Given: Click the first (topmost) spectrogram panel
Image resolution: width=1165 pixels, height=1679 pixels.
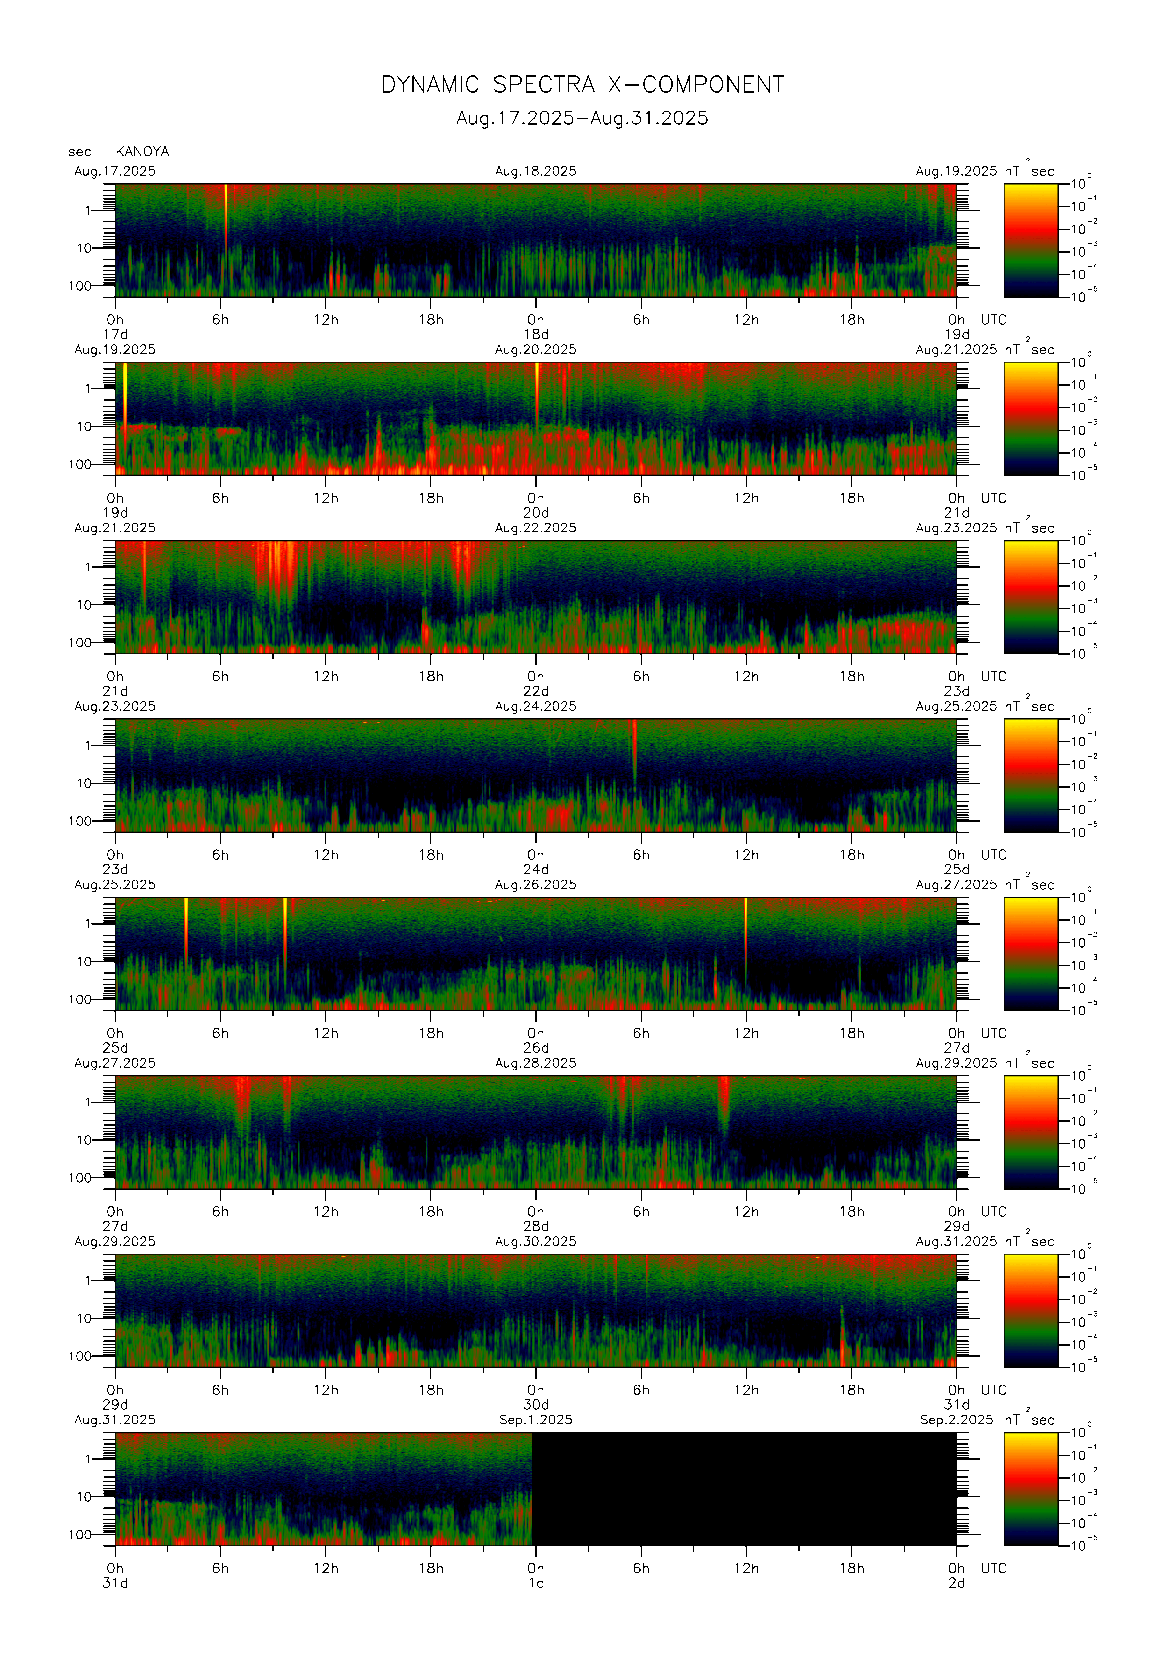Looking at the screenshot, I should coord(535,240).
